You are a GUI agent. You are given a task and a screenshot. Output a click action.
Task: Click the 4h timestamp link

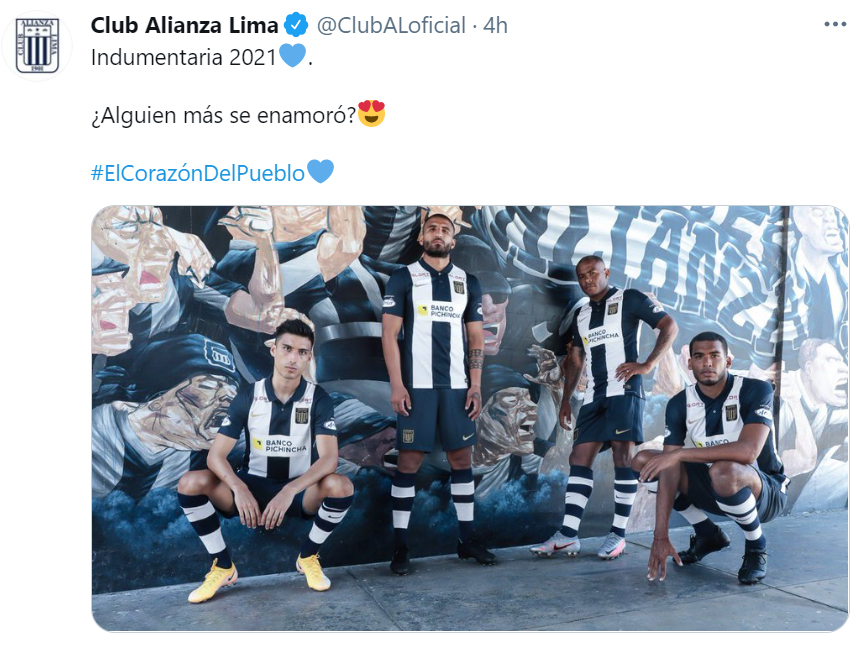point(495,25)
